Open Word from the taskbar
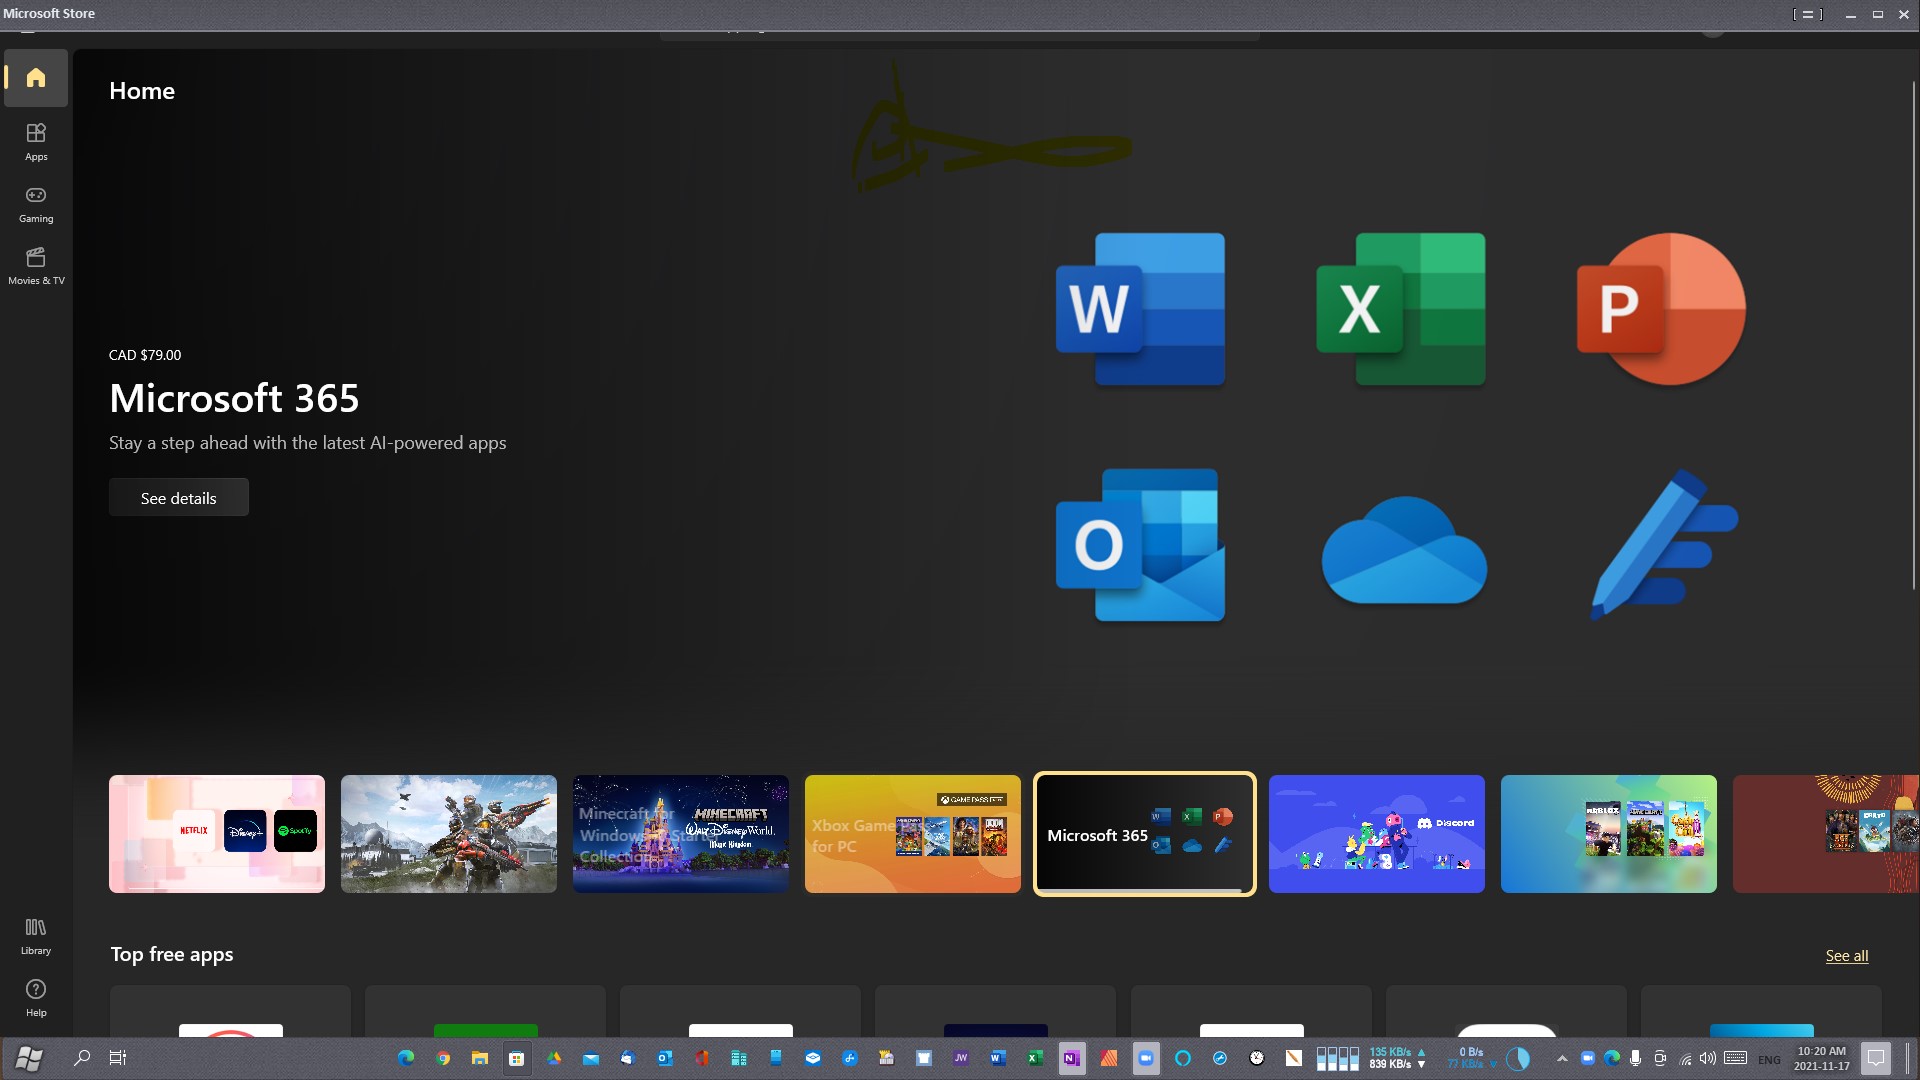 998,1058
